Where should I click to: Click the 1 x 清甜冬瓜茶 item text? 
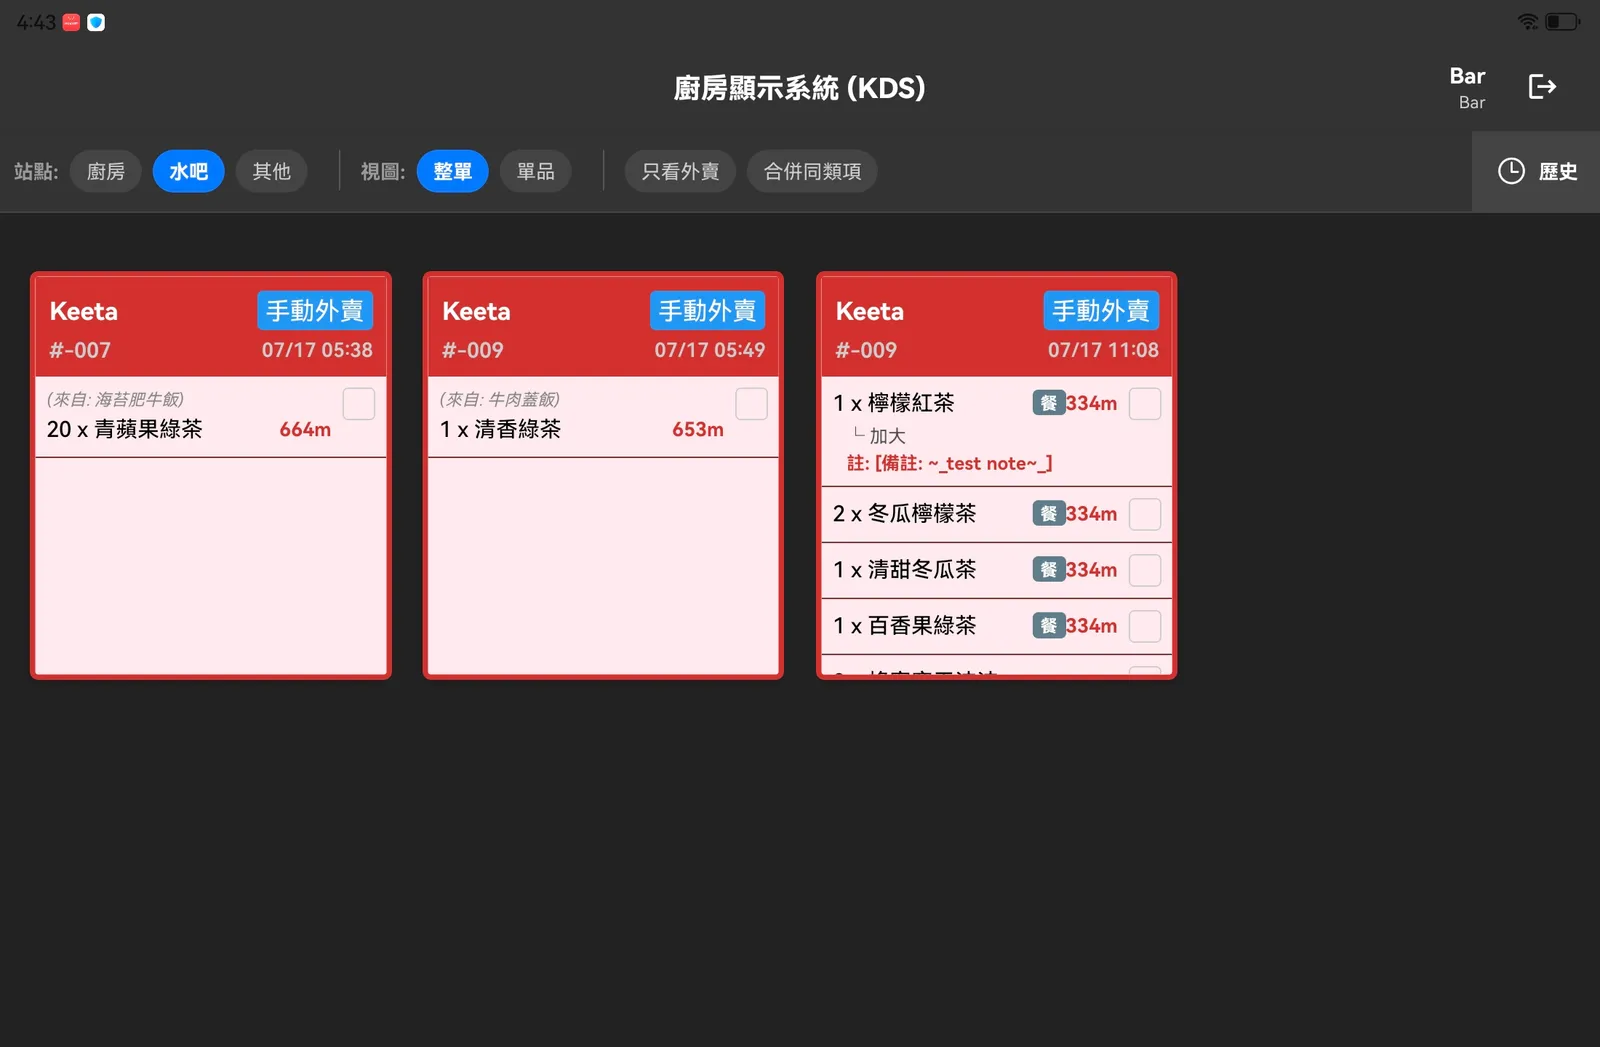click(x=905, y=569)
